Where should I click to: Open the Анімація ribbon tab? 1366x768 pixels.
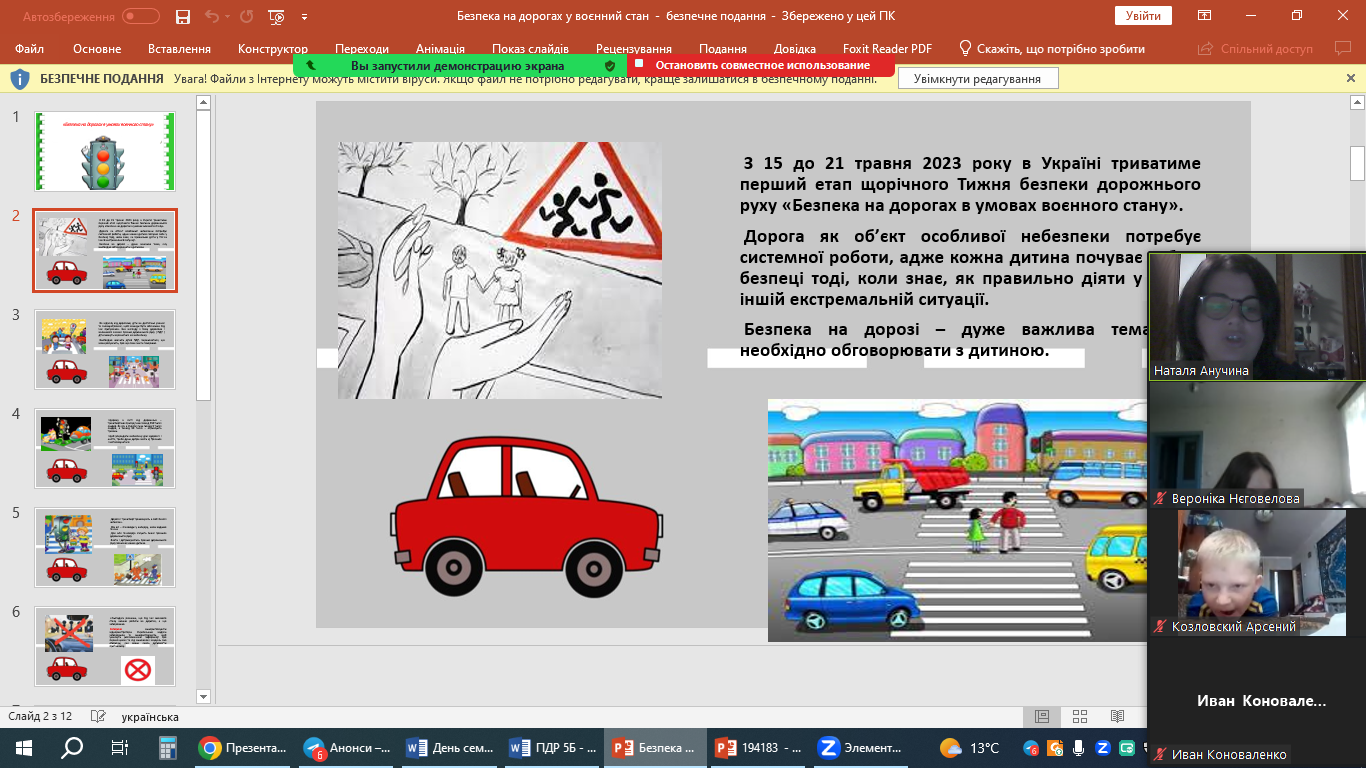pos(441,49)
